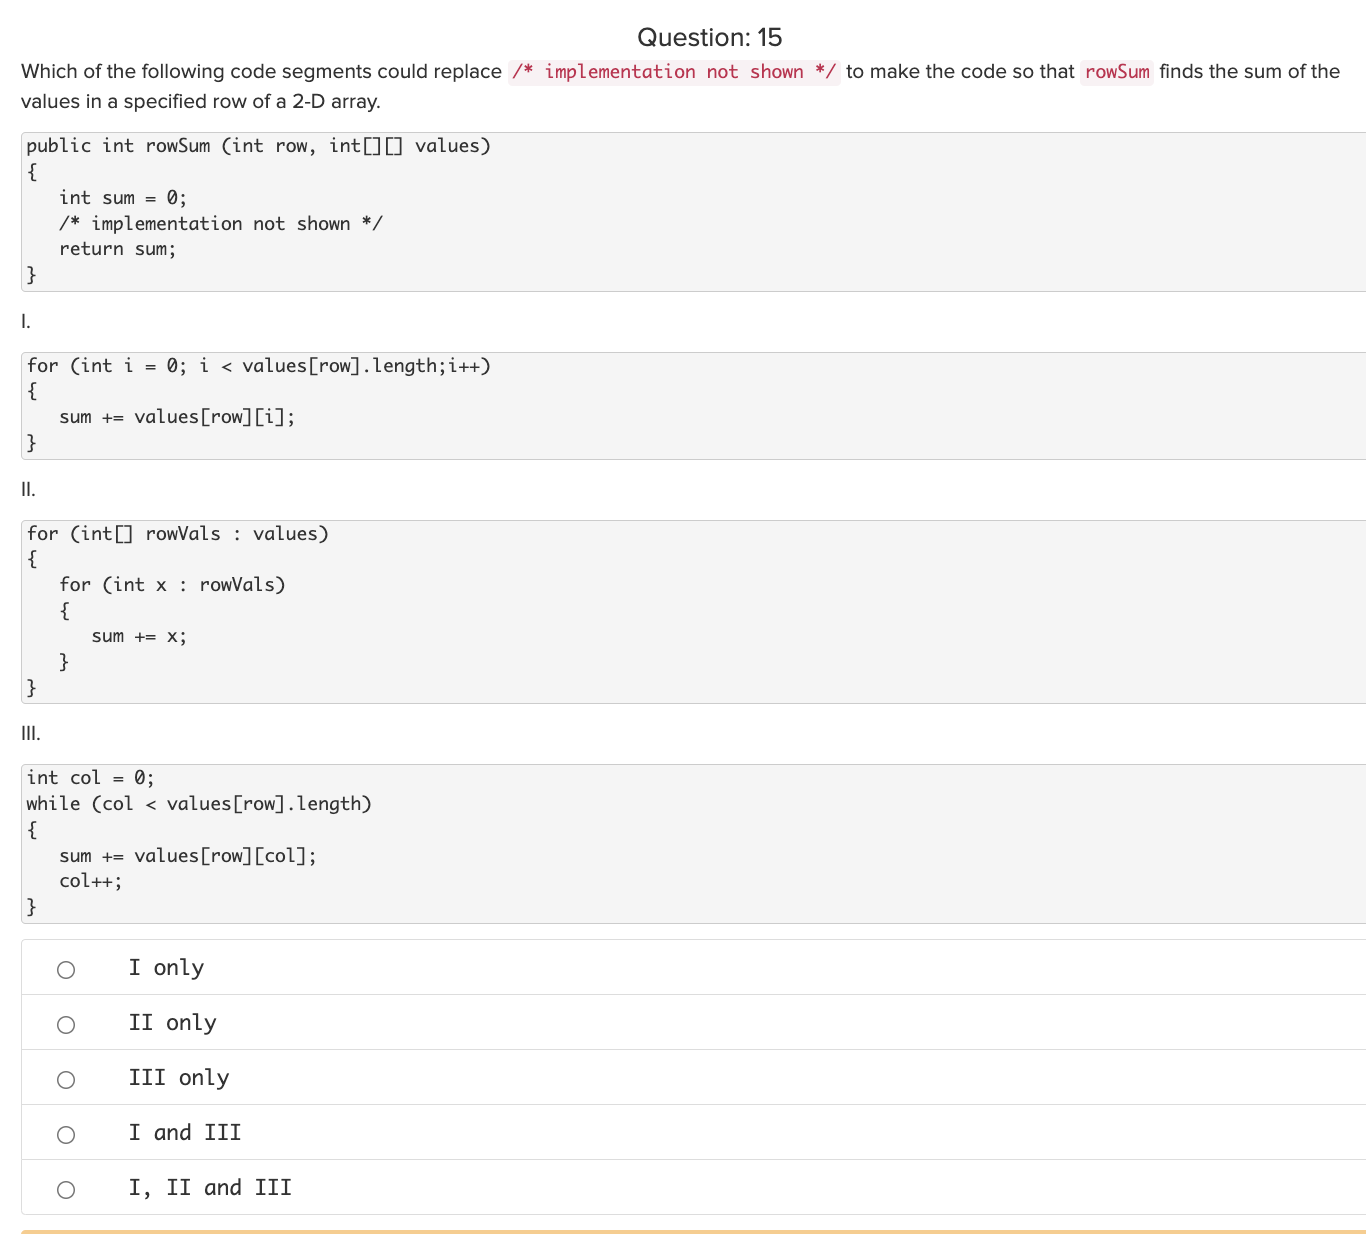This screenshot has height=1234, width=1366.
Task: Click the "II." segment label
Action: point(27,489)
